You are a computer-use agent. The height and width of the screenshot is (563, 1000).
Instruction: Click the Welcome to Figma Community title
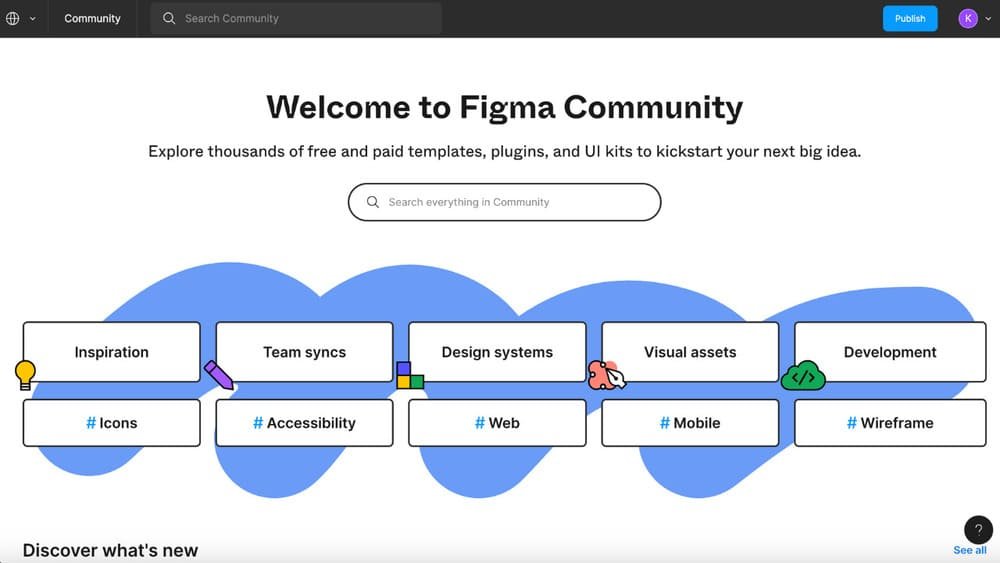point(504,107)
